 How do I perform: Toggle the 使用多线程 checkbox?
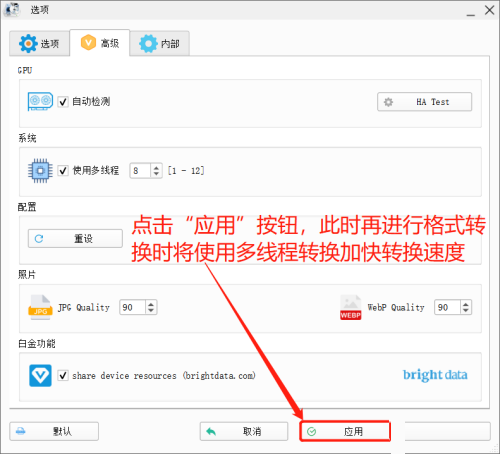[x=63, y=170]
